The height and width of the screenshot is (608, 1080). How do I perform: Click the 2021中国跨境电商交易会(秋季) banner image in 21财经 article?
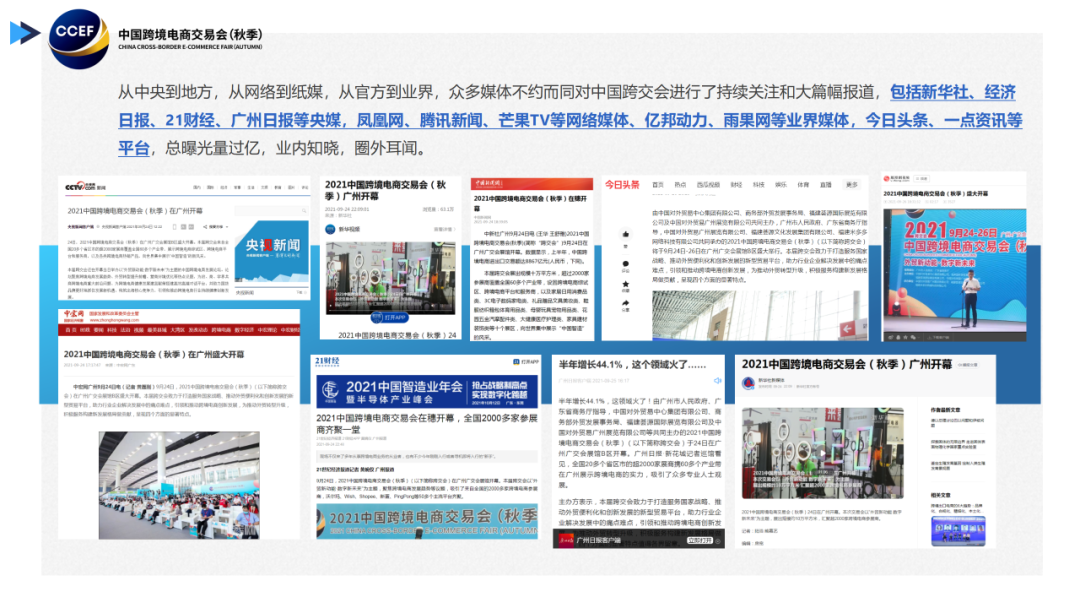click(x=426, y=521)
